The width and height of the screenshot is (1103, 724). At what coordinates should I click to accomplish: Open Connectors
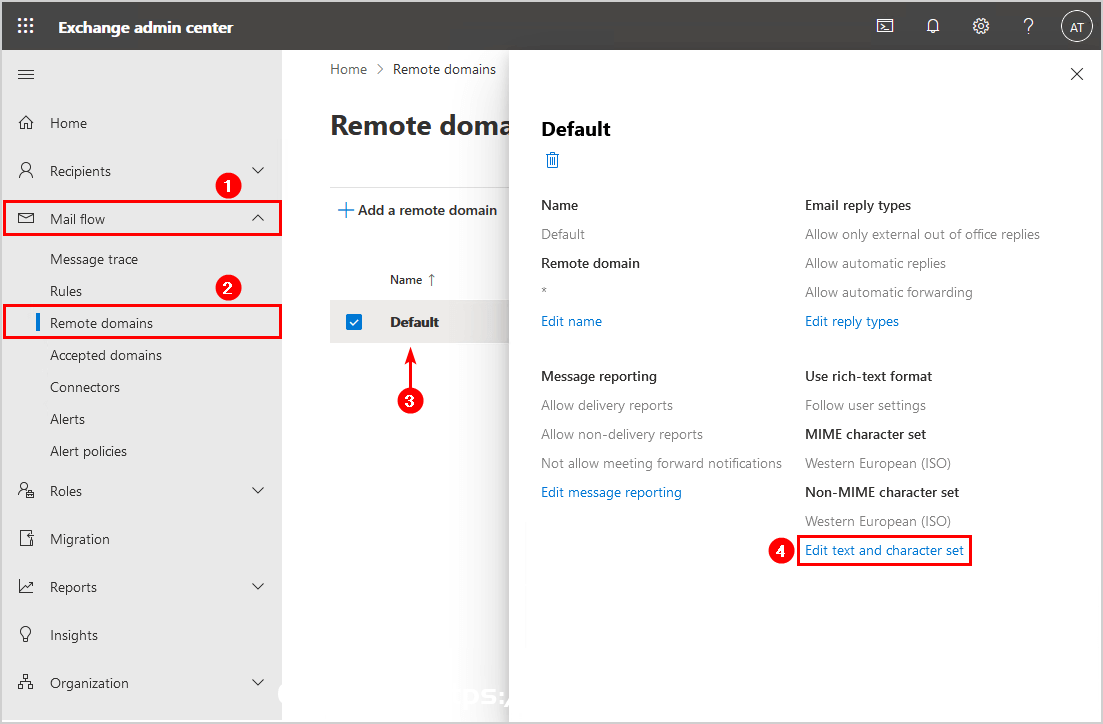84,387
